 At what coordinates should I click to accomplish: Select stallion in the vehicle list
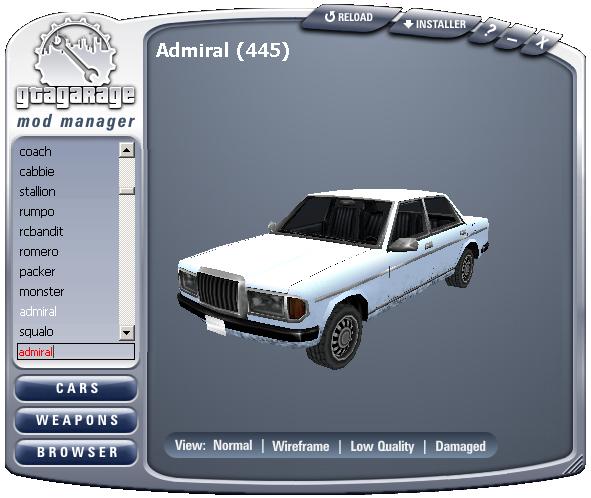pos(37,192)
